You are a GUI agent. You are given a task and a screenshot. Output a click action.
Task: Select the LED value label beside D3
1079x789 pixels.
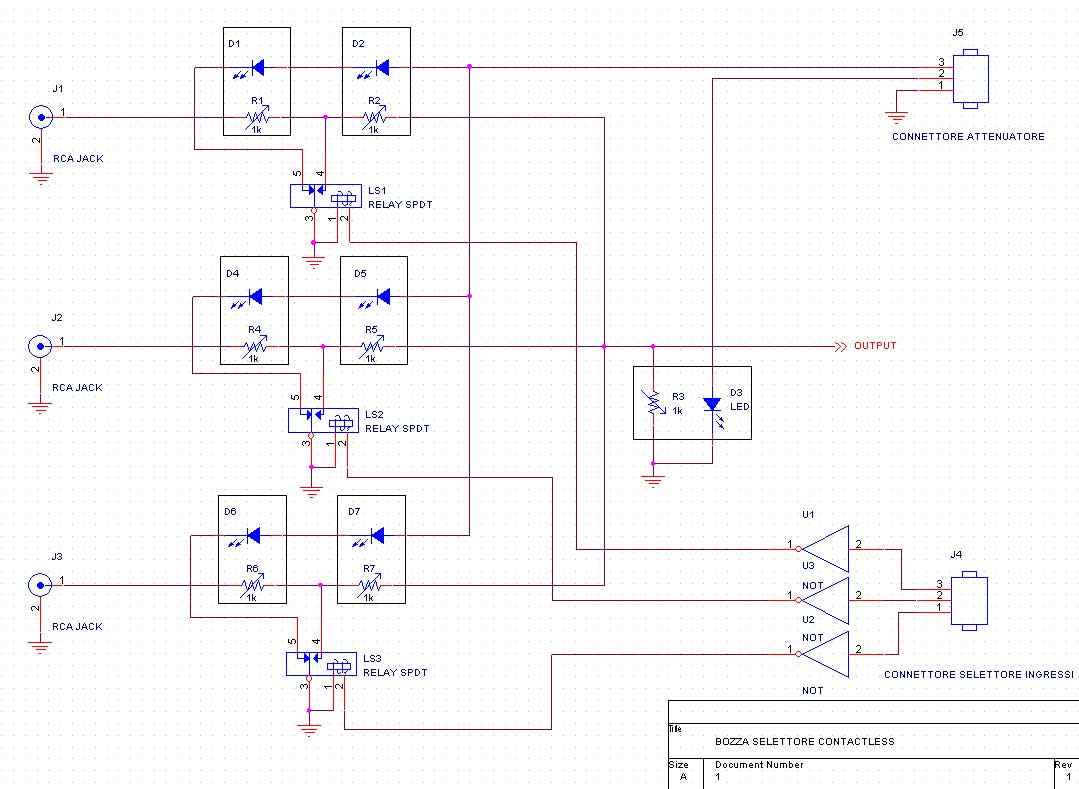[740, 407]
